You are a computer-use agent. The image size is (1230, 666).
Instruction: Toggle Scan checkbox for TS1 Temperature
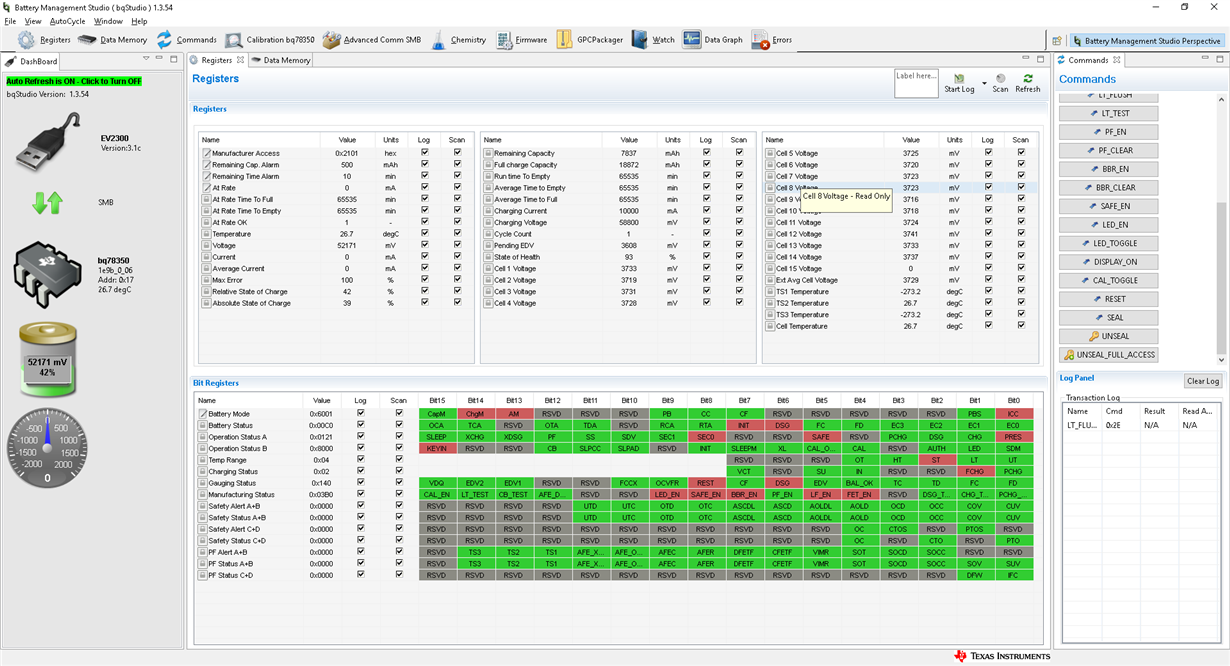1021,291
